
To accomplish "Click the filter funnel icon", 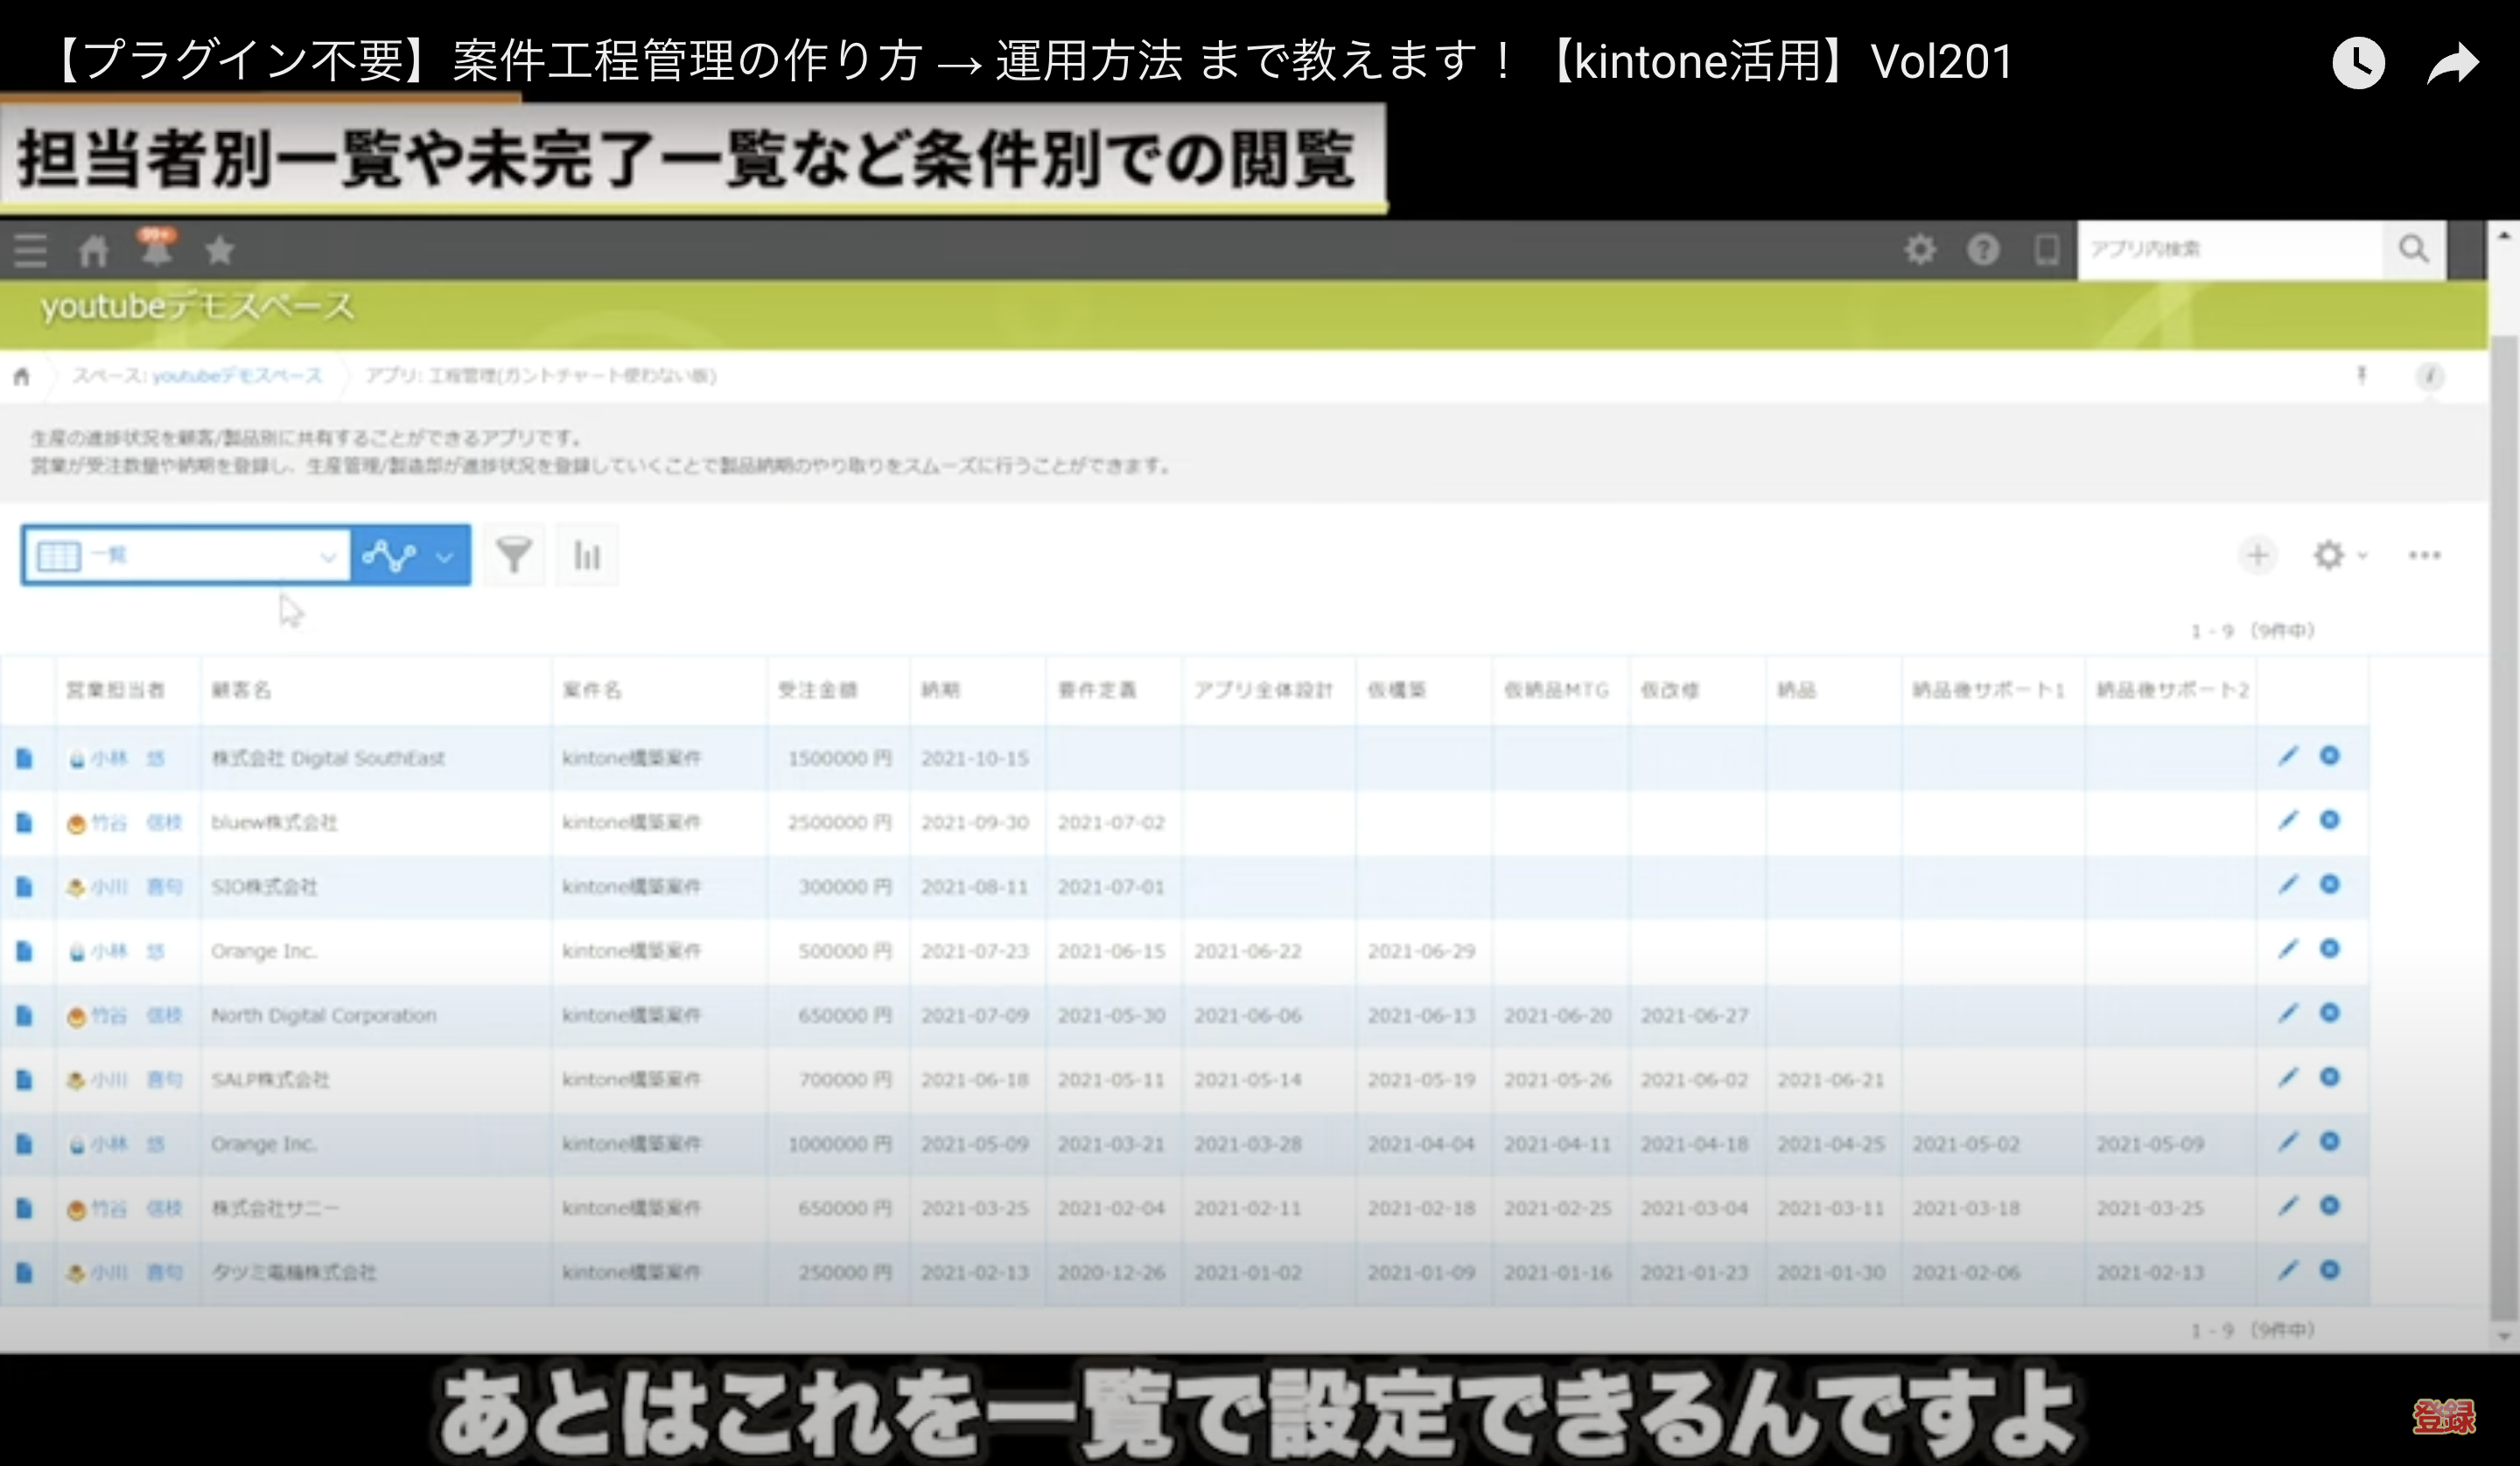I will tap(514, 555).
